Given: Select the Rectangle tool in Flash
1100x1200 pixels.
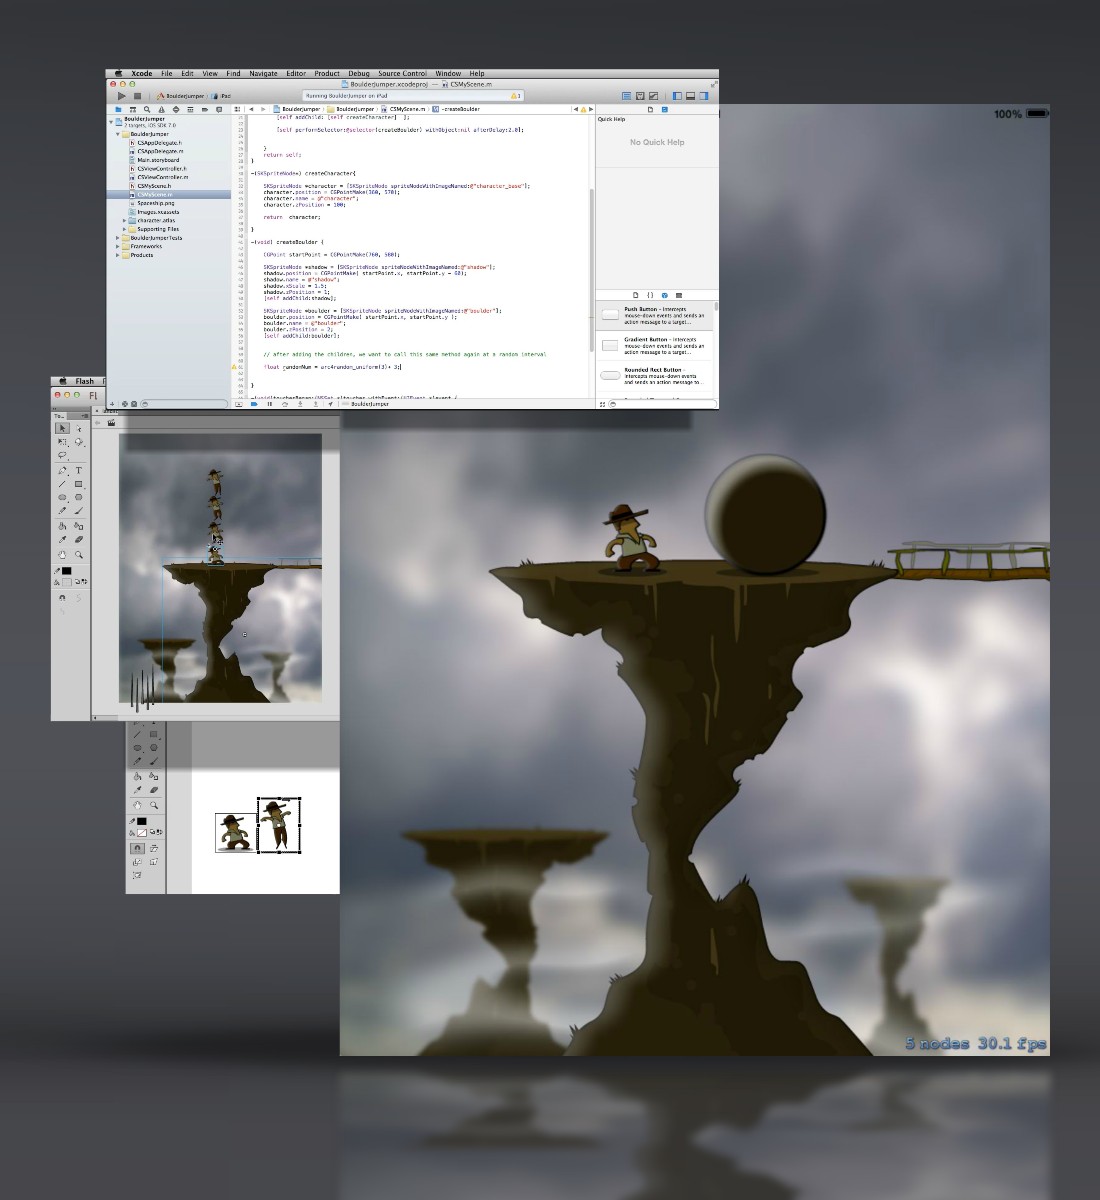Looking at the screenshot, I should click(78, 484).
